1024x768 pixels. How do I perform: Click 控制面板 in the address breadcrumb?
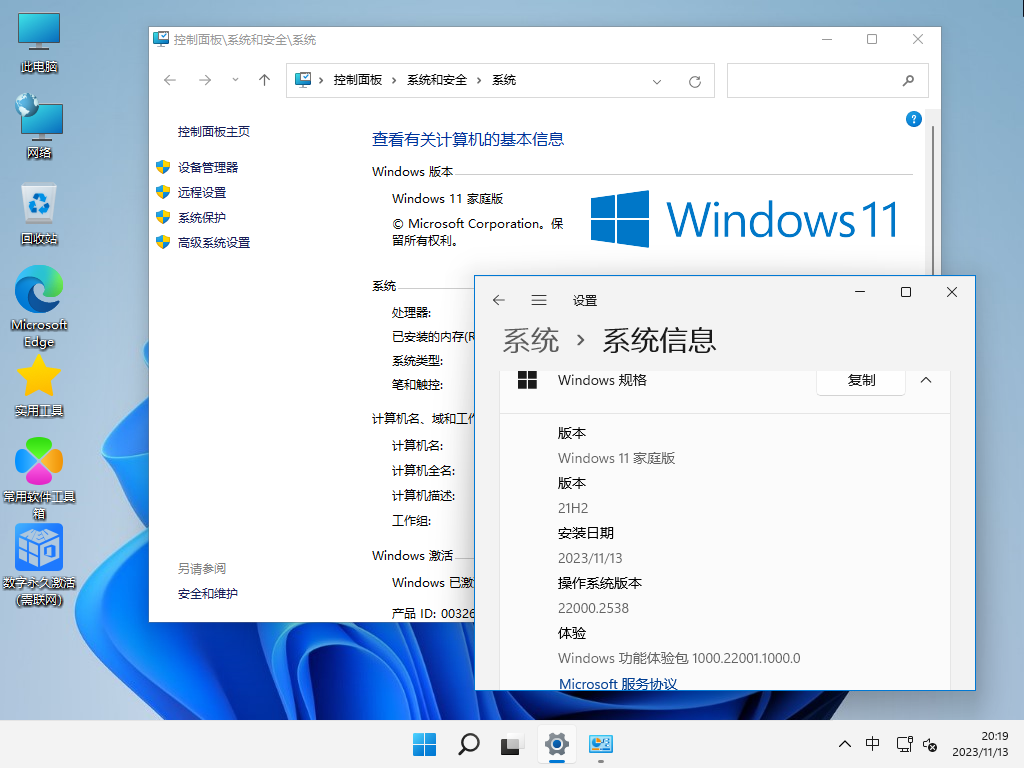pos(357,80)
